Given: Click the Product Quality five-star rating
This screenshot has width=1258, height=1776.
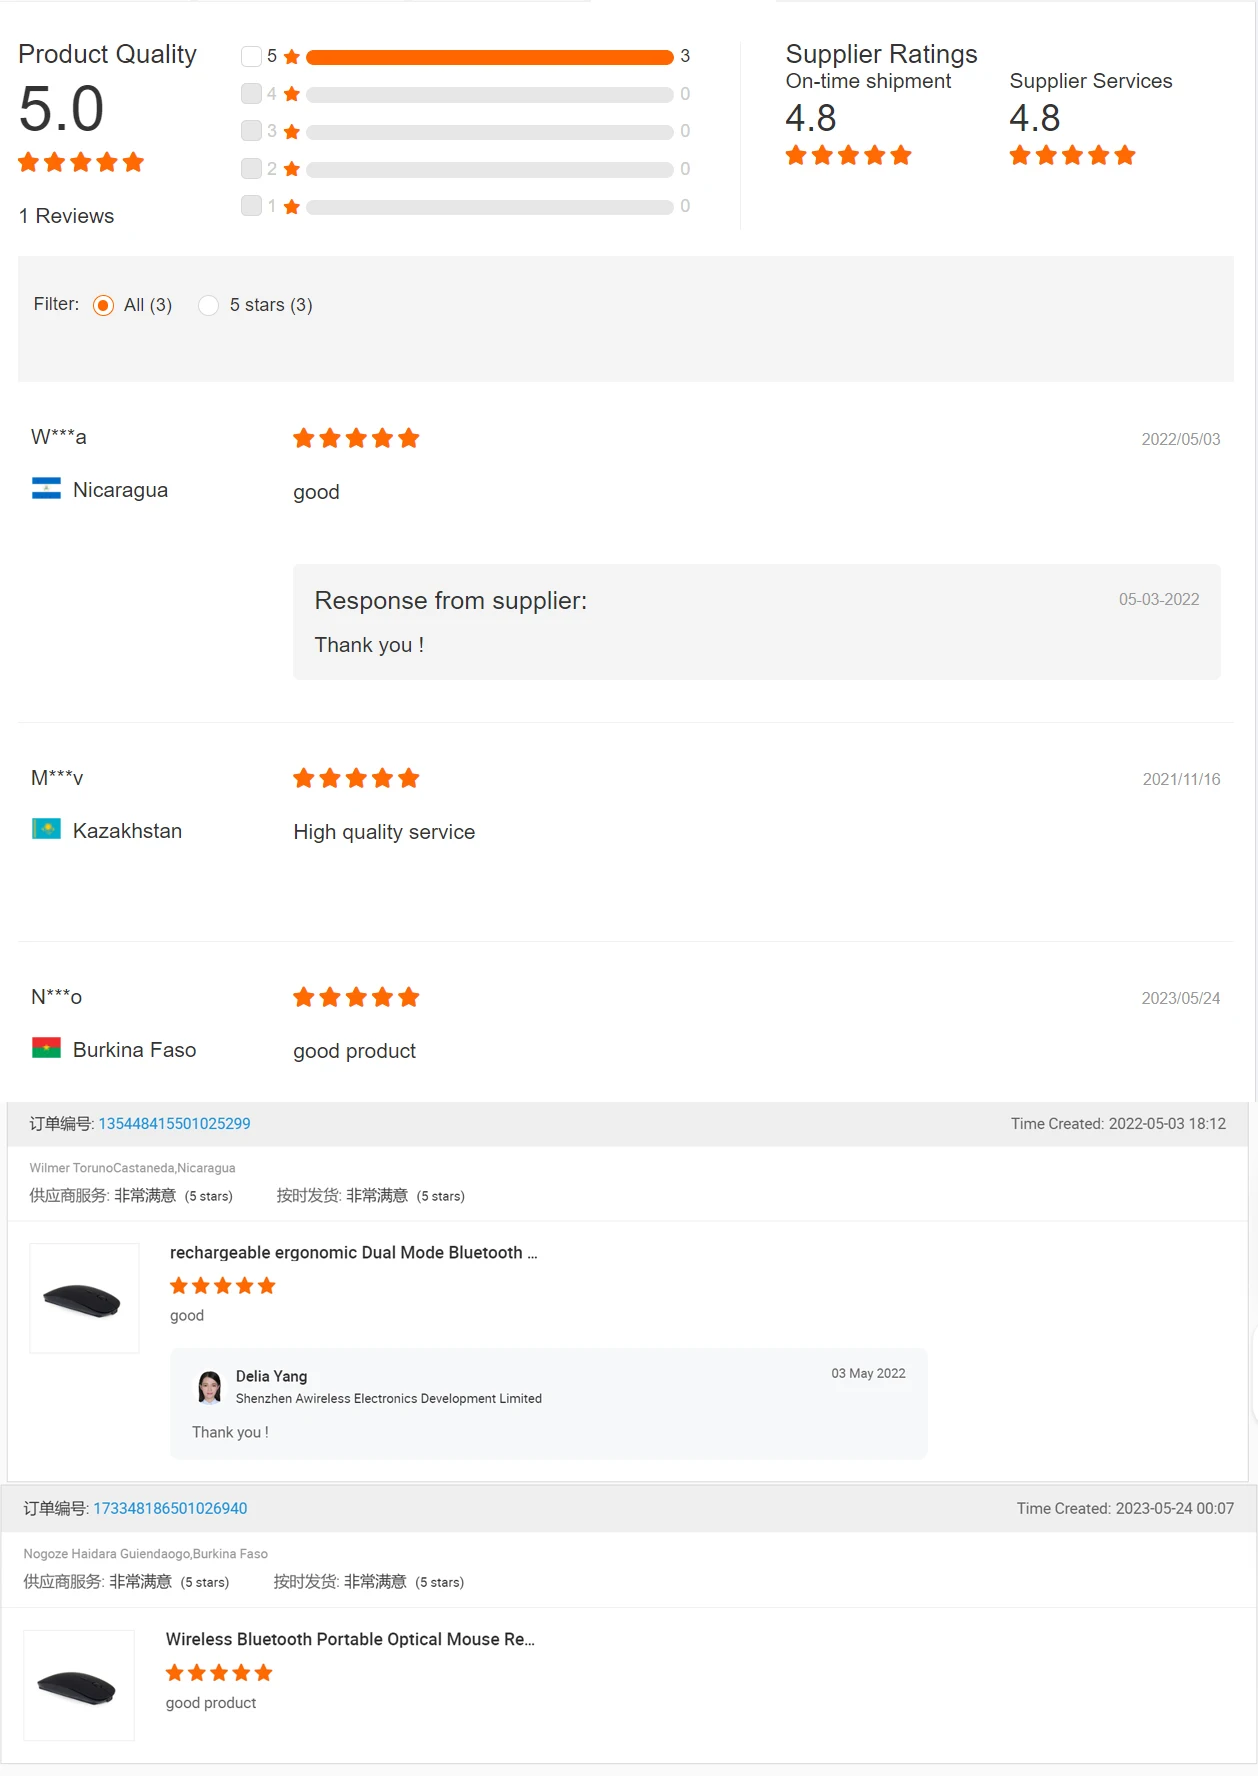Looking at the screenshot, I should (81, 162).
